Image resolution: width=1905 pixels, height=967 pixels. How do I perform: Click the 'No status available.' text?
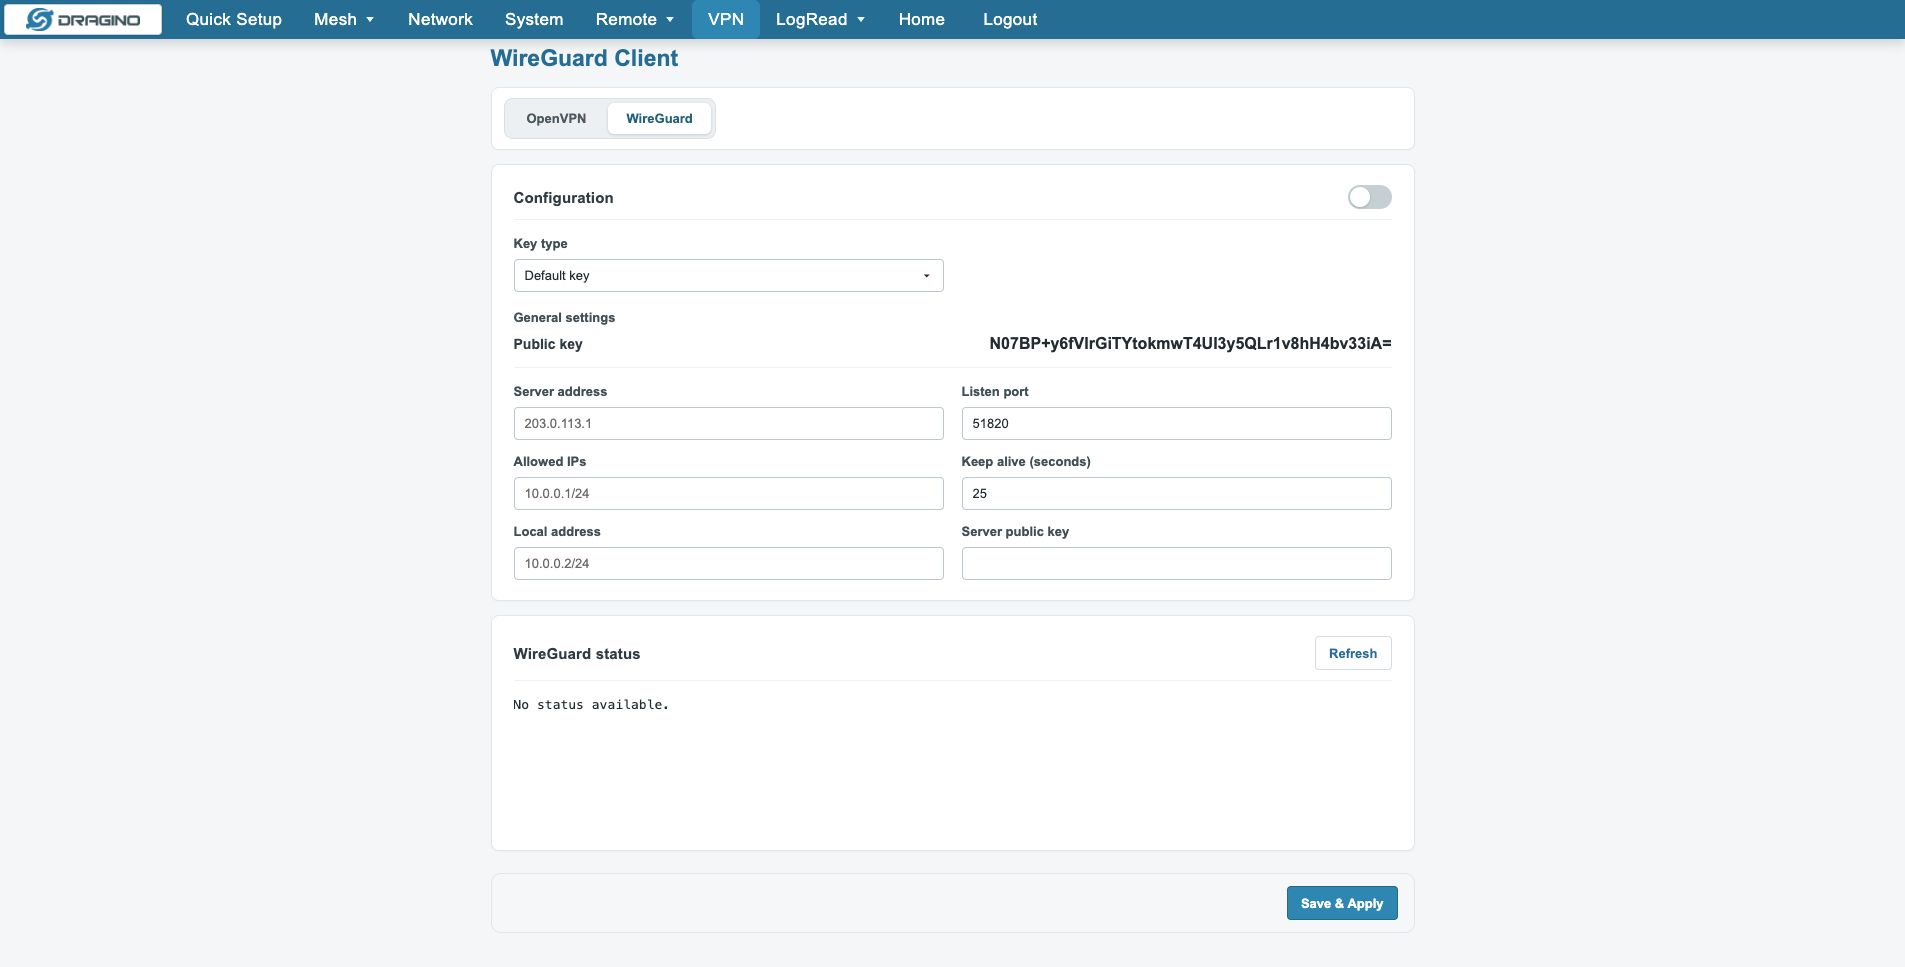(591, 705)
